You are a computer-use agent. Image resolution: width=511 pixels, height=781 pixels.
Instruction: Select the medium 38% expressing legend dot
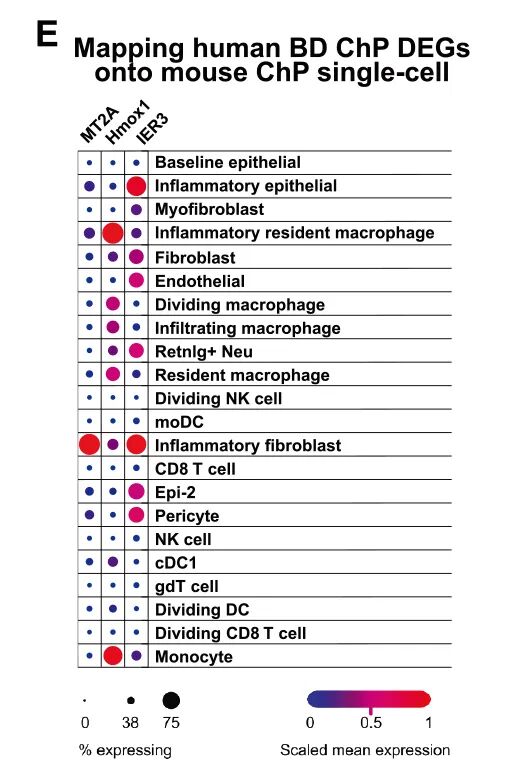[x=130, y=700]
